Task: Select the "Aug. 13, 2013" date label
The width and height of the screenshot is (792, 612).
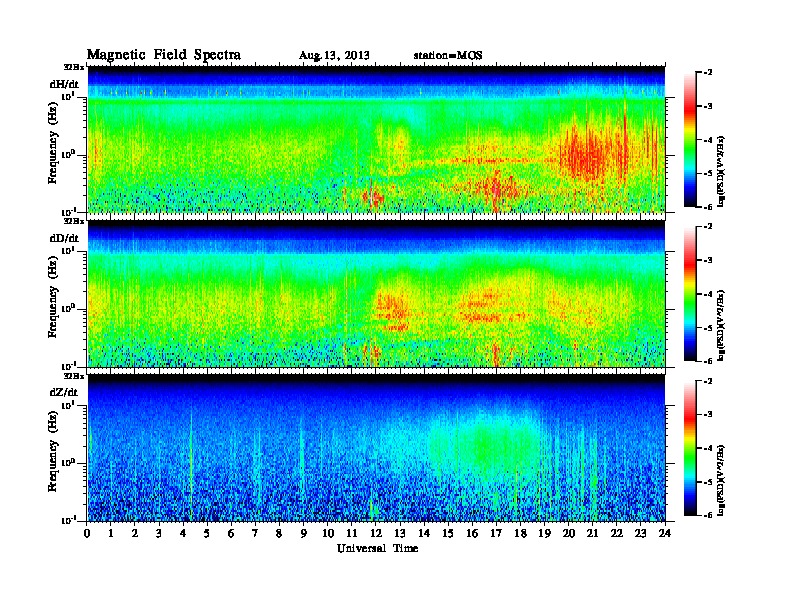Action: pyautogui.click(x=334, y=55)
